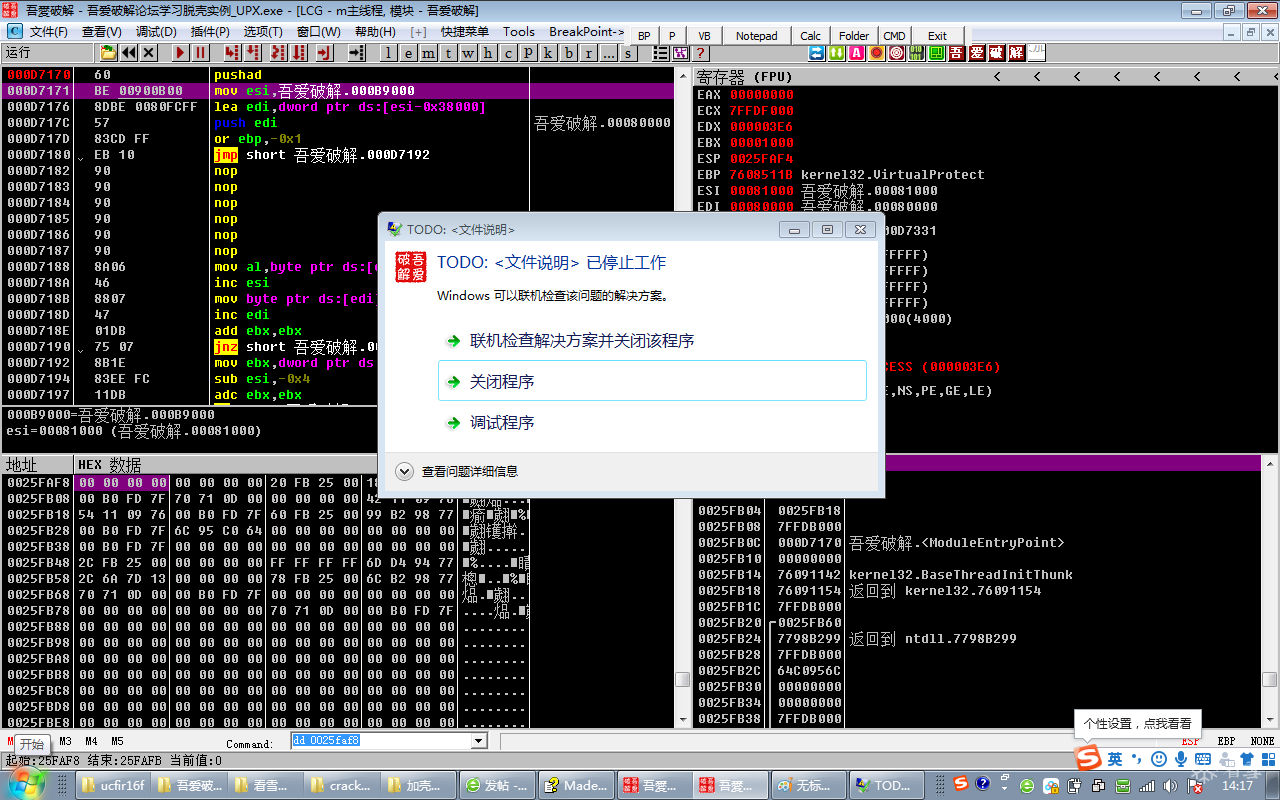
Task: Click first left arrow in registers header
Action: [x=997, y=77]
